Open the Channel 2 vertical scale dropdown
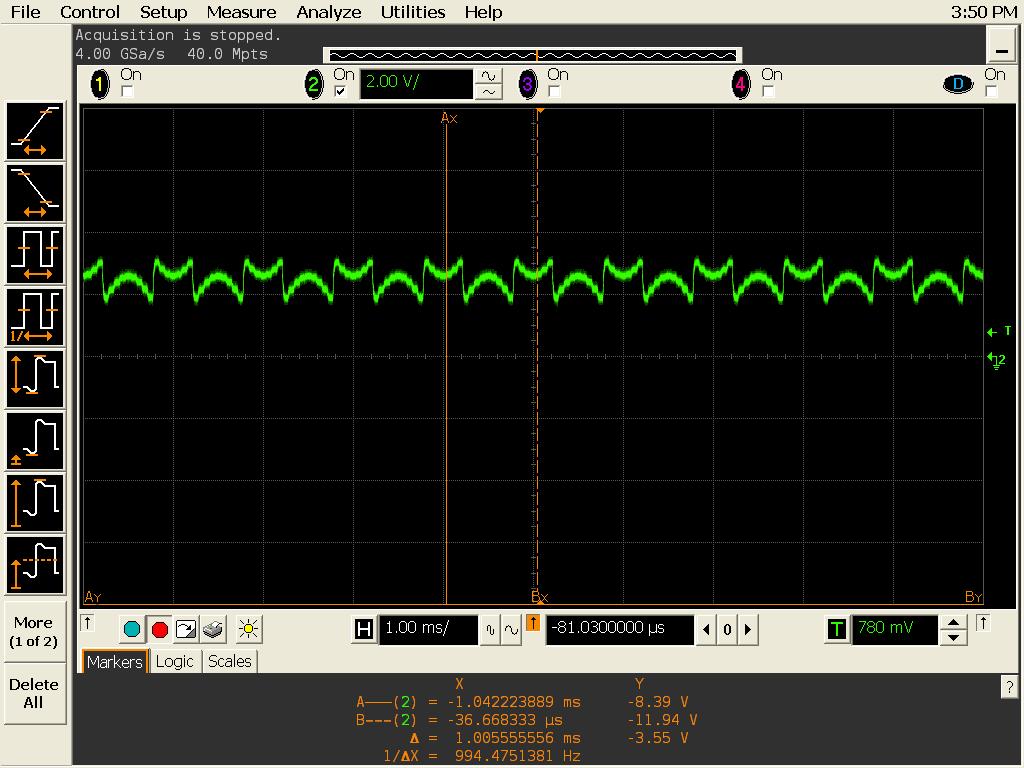 (x=417, y=84)
